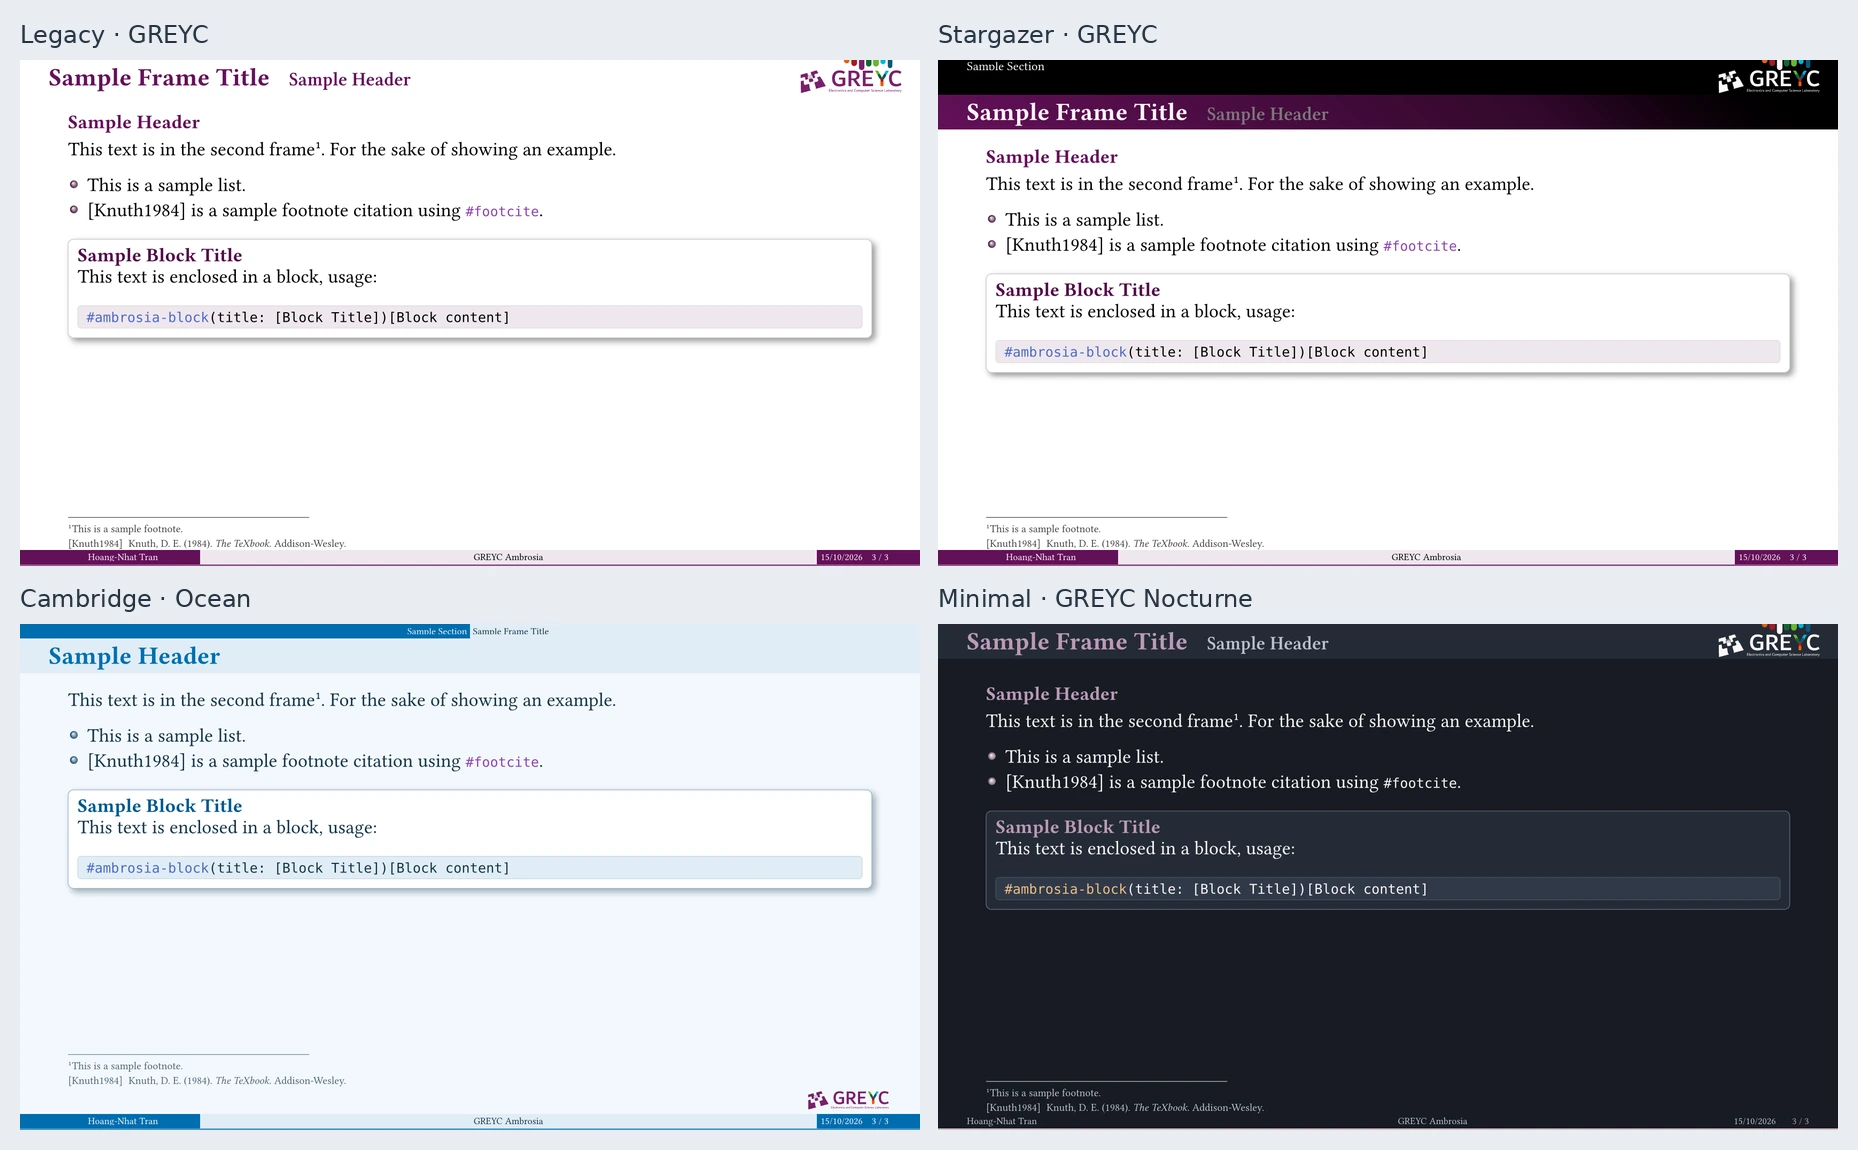
Task: Click the 15/10/2026 date in the Legacy footer
Action: click(x=841, y=558)
